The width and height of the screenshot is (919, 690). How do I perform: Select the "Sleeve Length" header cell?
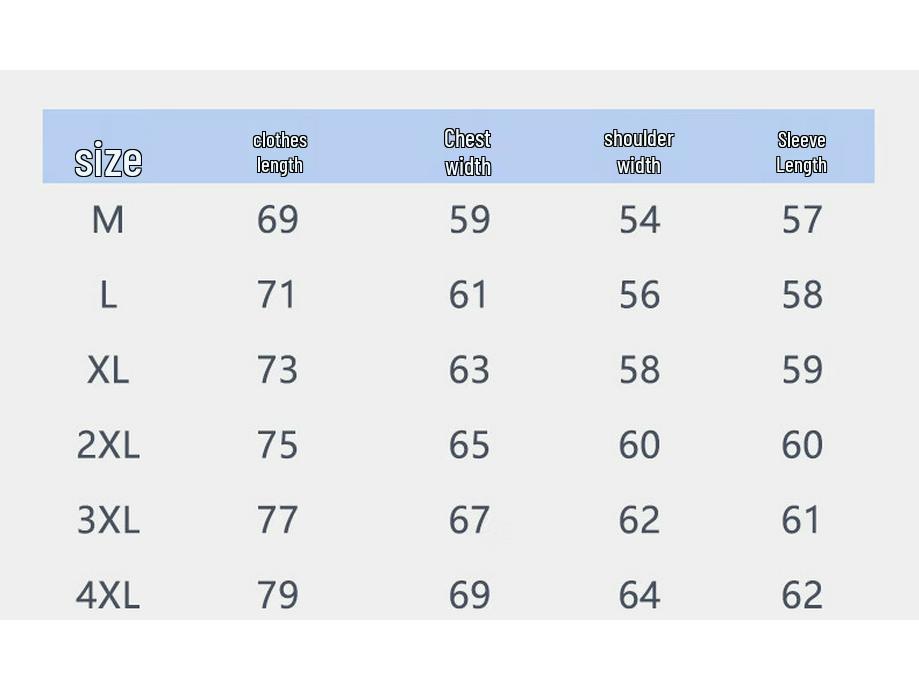tap(802, 152)
